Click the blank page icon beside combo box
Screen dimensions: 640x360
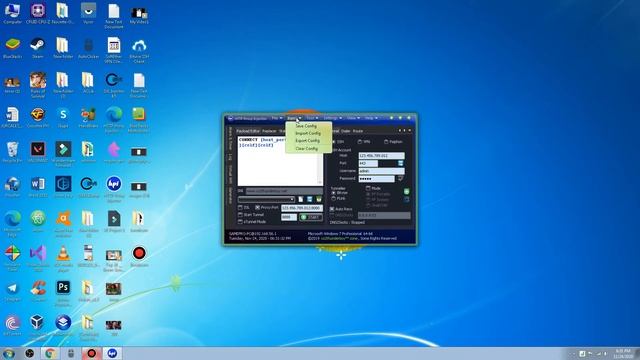pos(301,199)
